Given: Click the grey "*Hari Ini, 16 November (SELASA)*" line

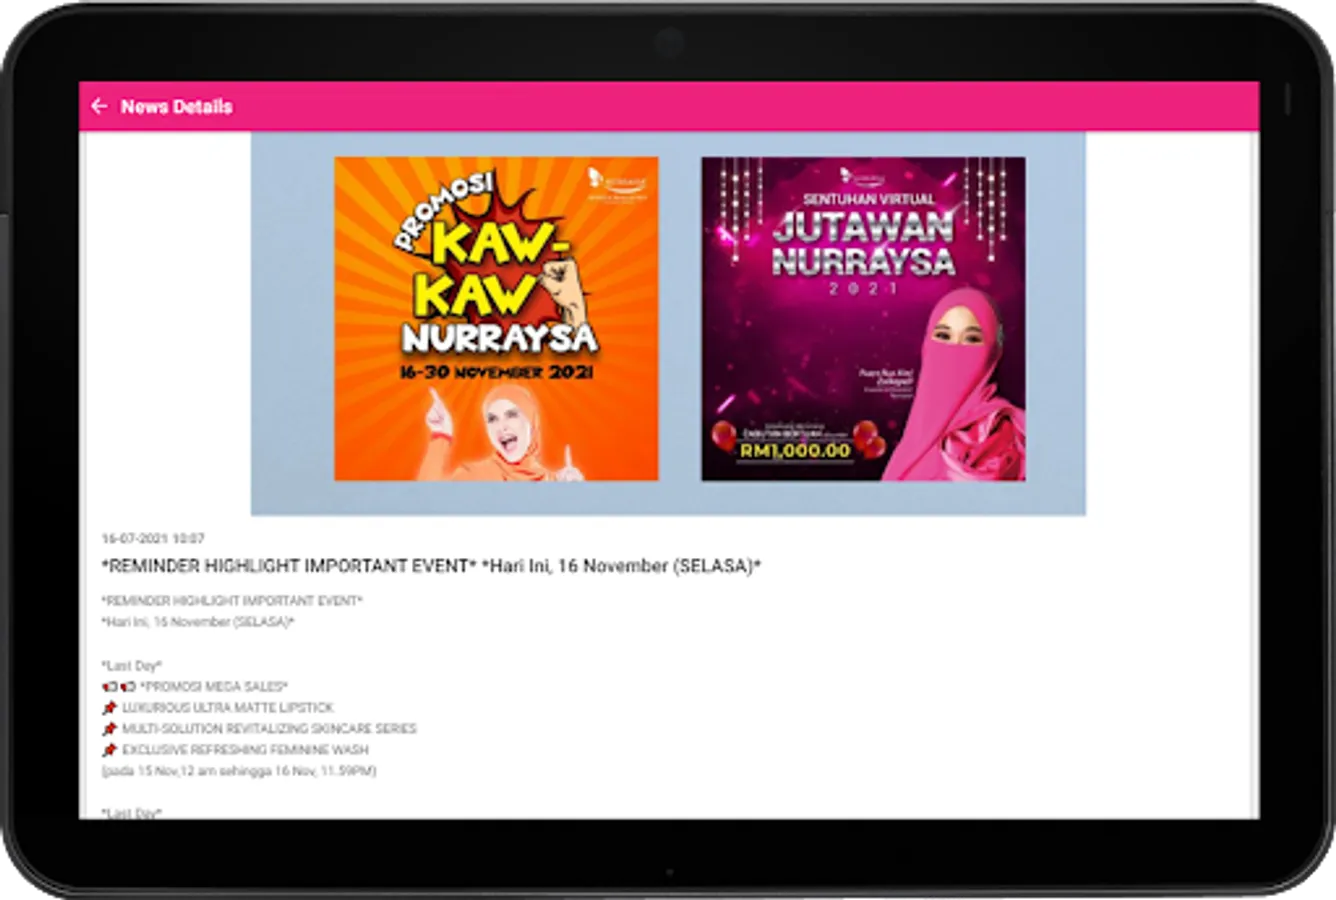Looking at the screenshot, I should pyautogui.click(x=198, y=622).
